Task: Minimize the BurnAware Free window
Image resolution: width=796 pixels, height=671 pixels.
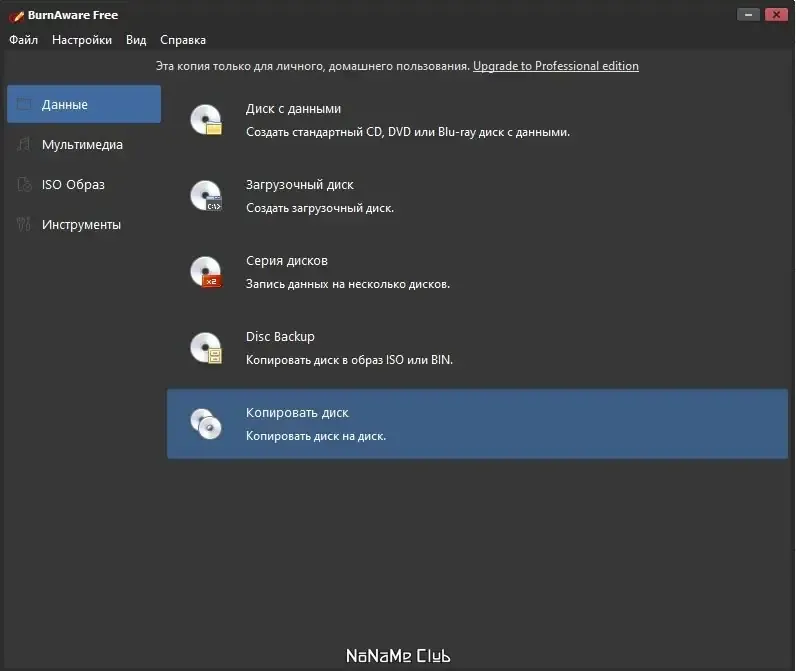Action: [x=748, y=15]
